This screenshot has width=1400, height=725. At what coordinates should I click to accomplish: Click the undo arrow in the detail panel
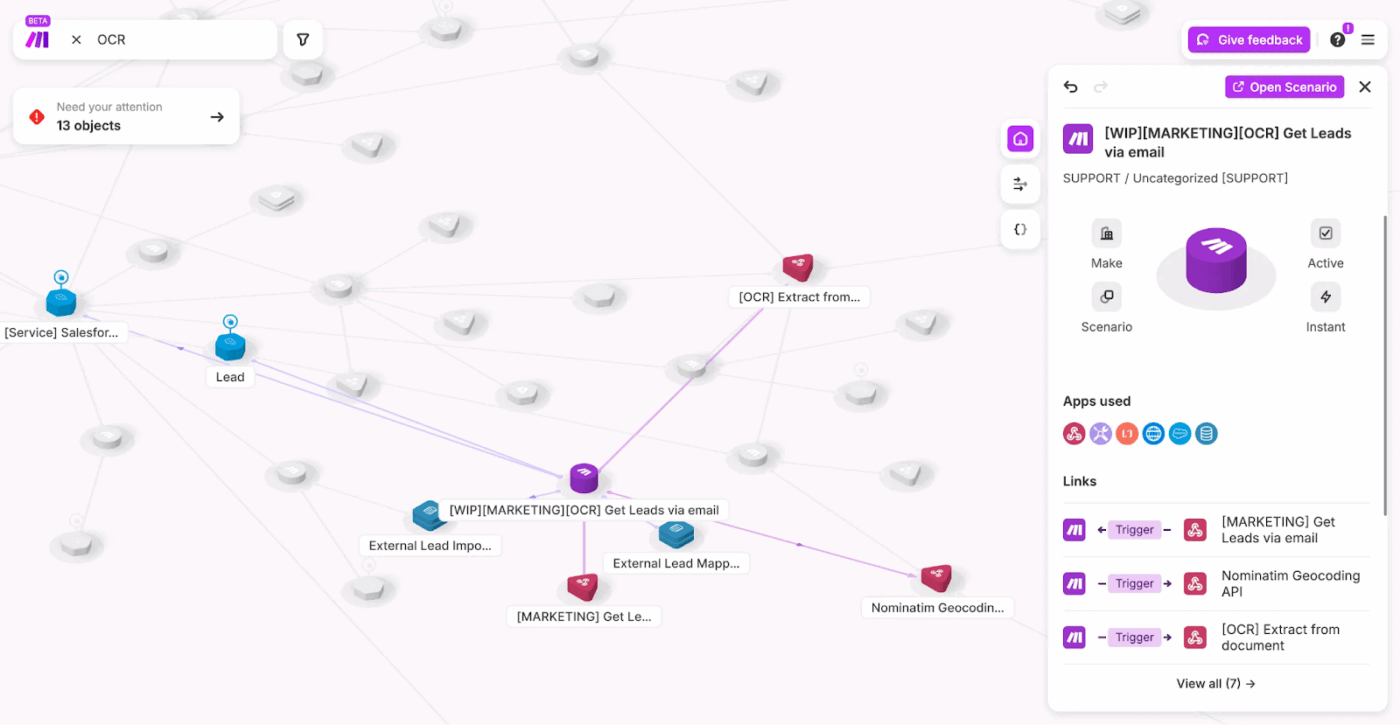click(1070, 87)
